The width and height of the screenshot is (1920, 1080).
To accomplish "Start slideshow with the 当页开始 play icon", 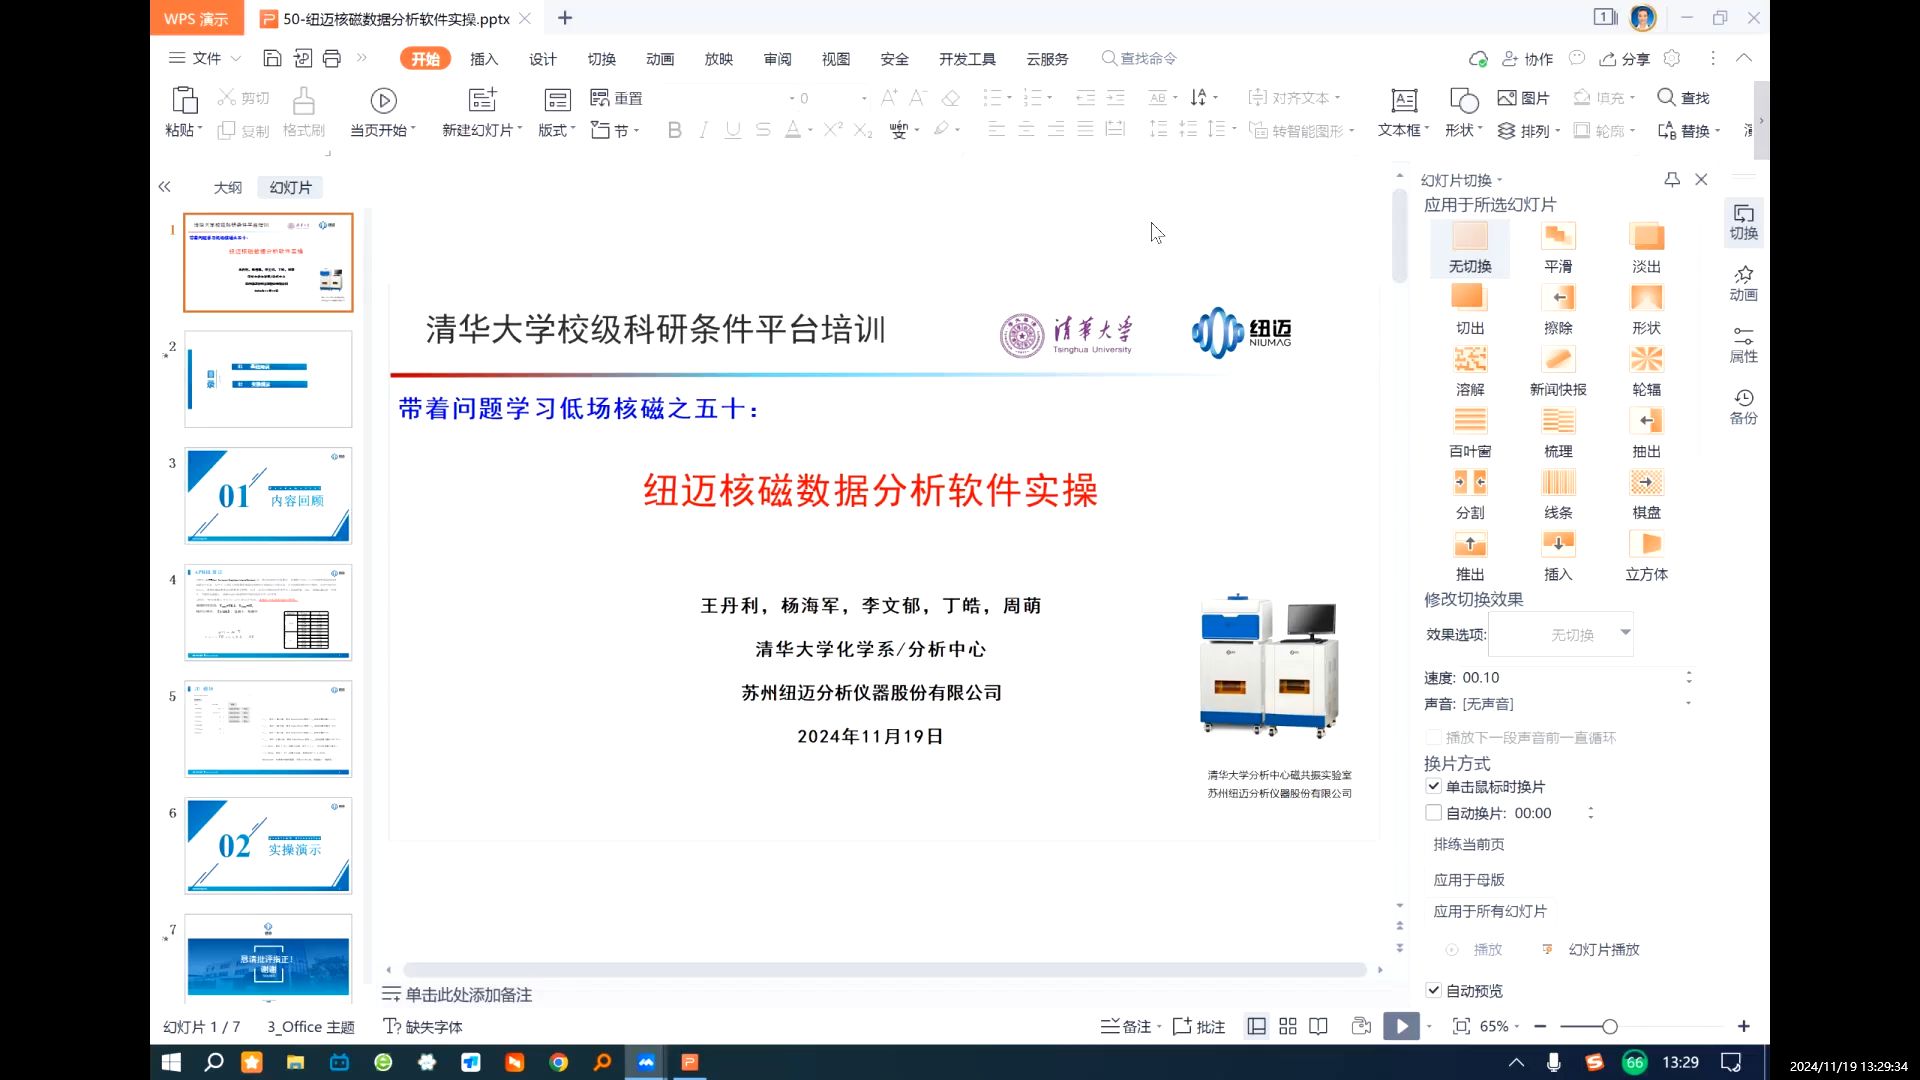I will (x=383, y=100).
